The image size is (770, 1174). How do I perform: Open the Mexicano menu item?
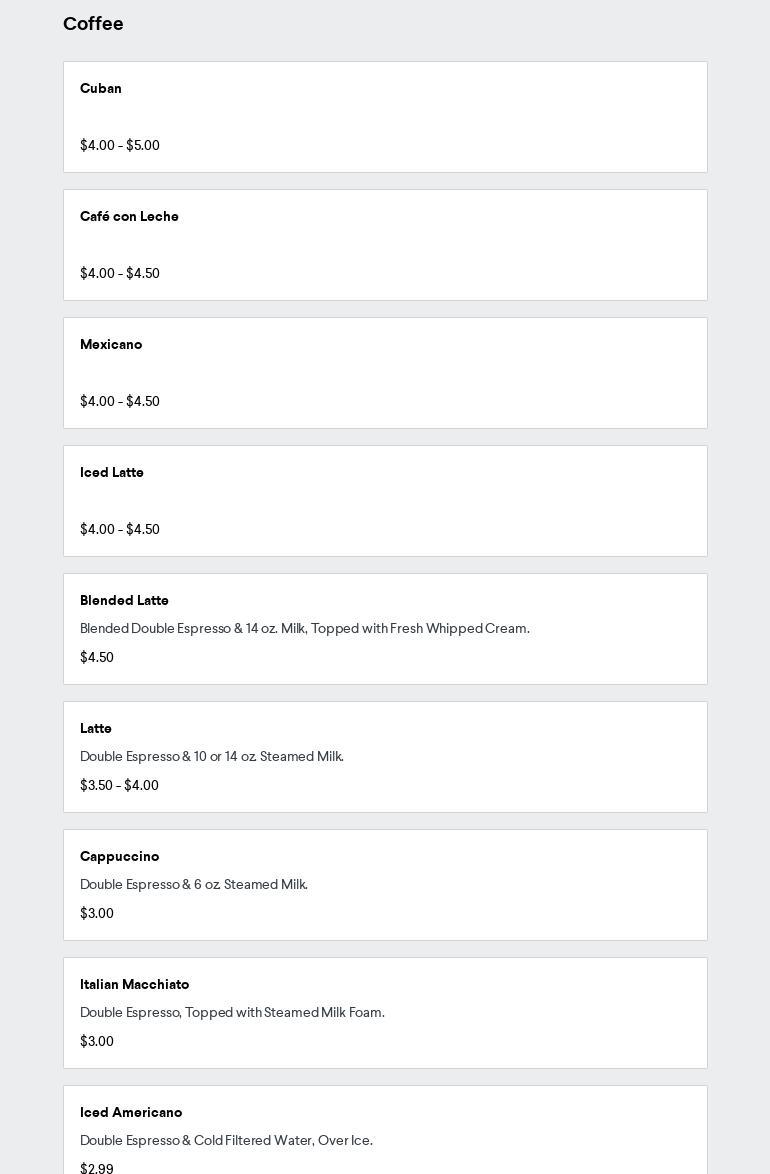tap(111, 345)
